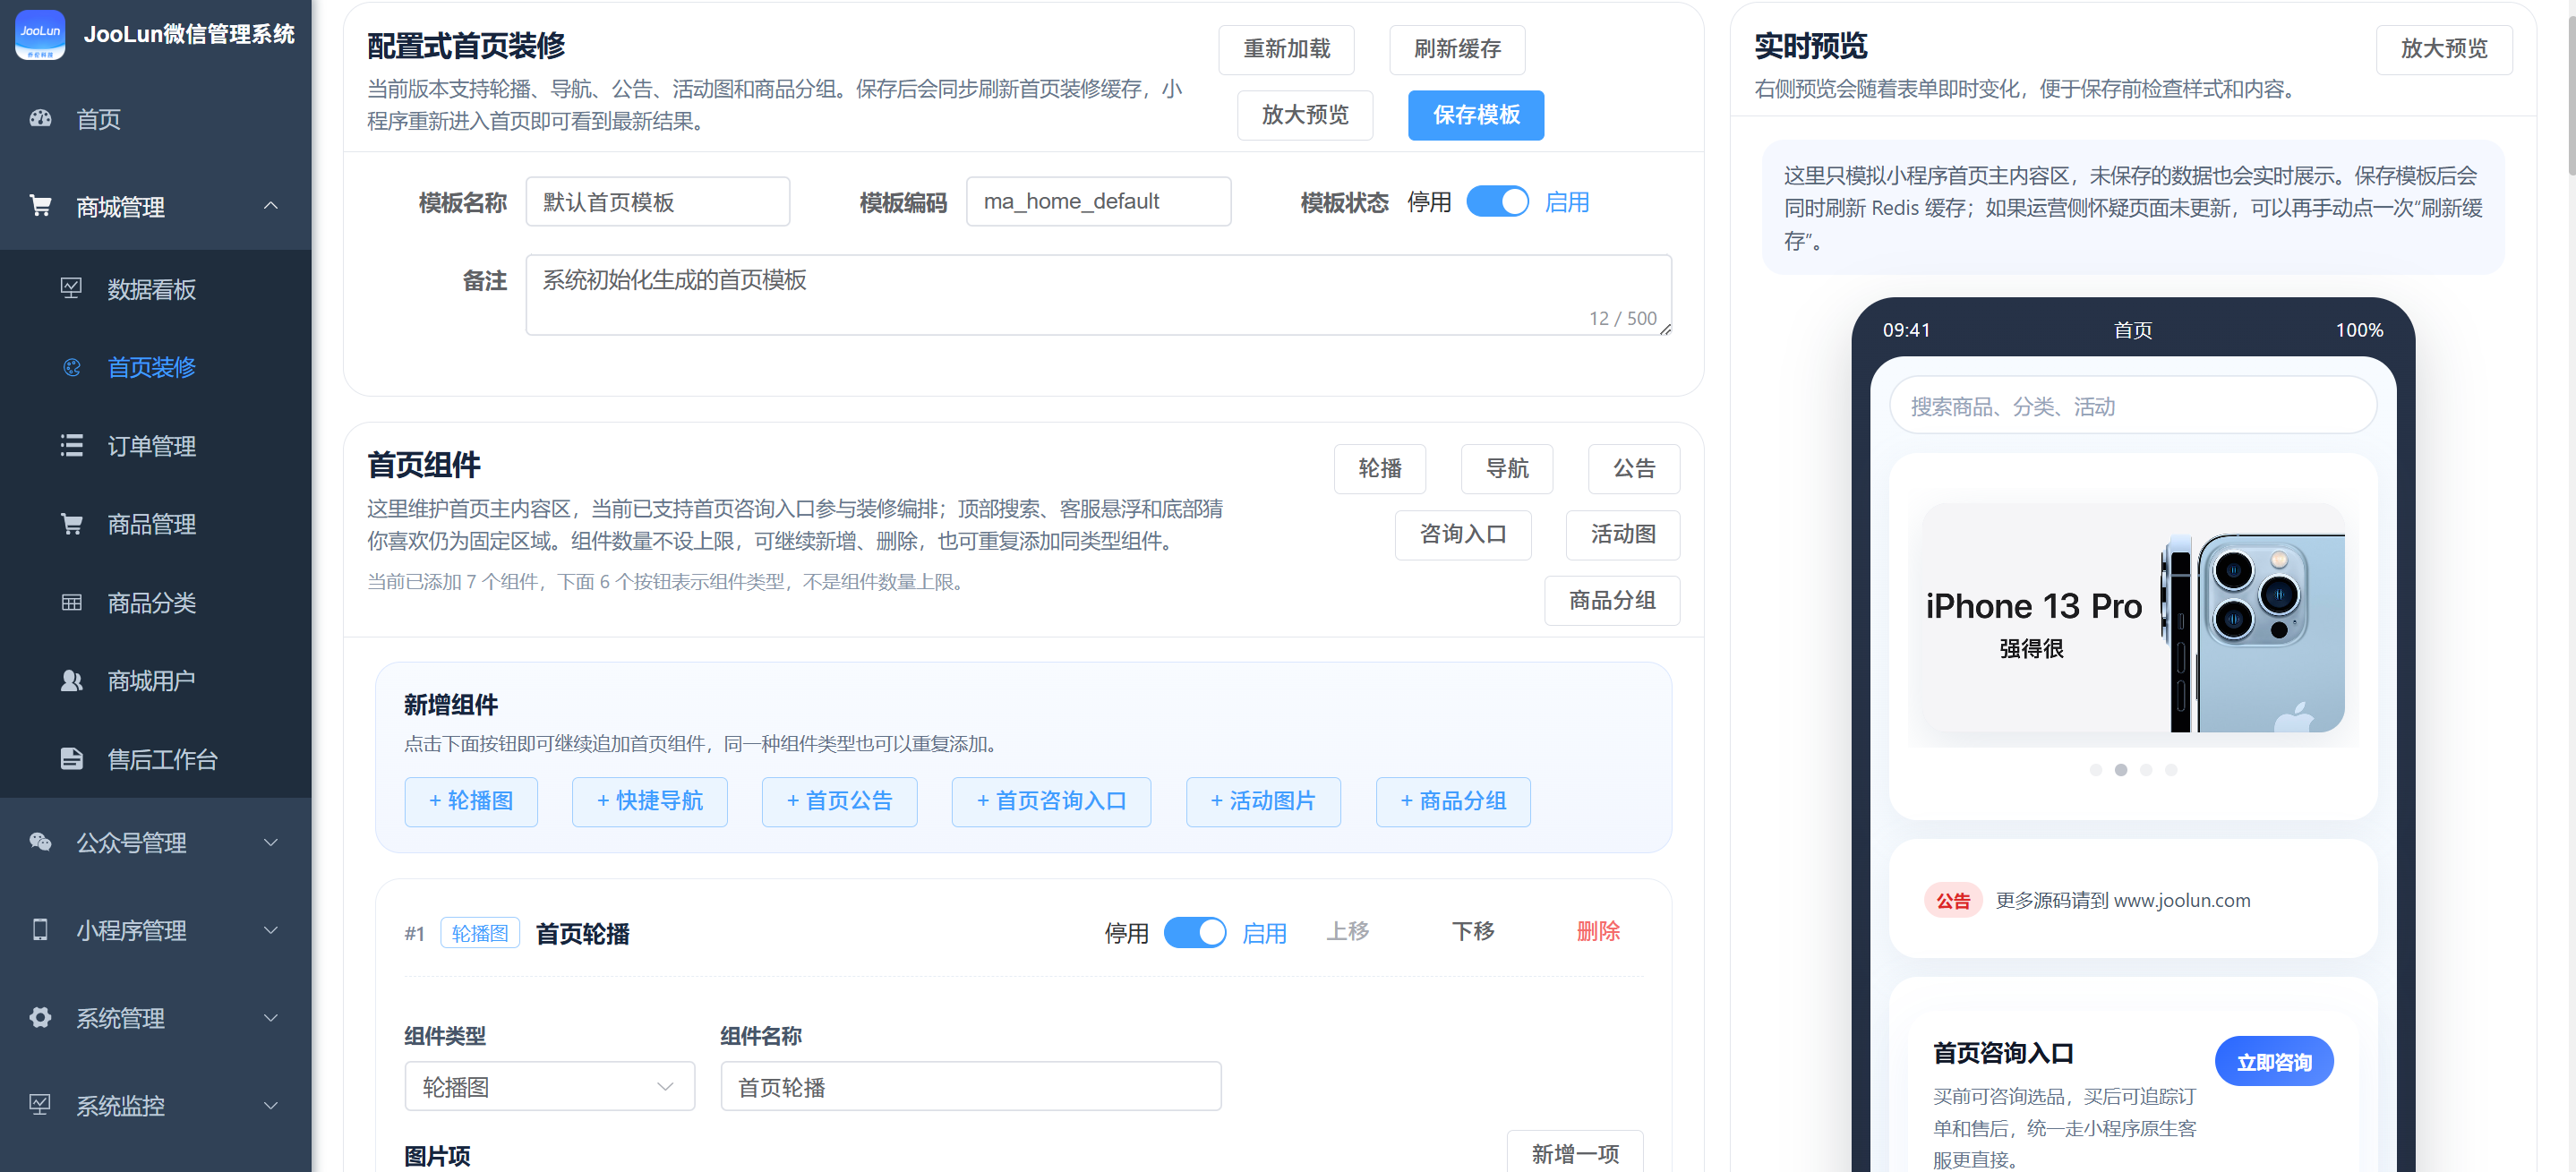
Task: Click 下移 for the 首页轮播 component
Action: [1473, 931]
